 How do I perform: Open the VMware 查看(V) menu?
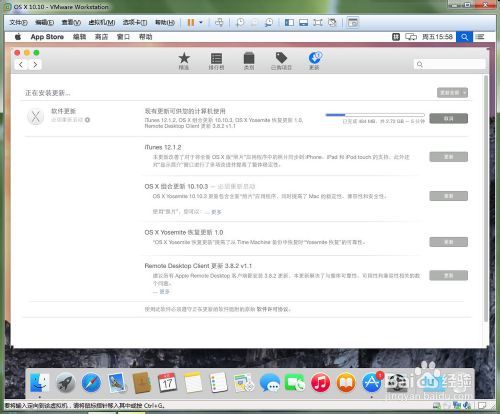click(x=71, y=22)
